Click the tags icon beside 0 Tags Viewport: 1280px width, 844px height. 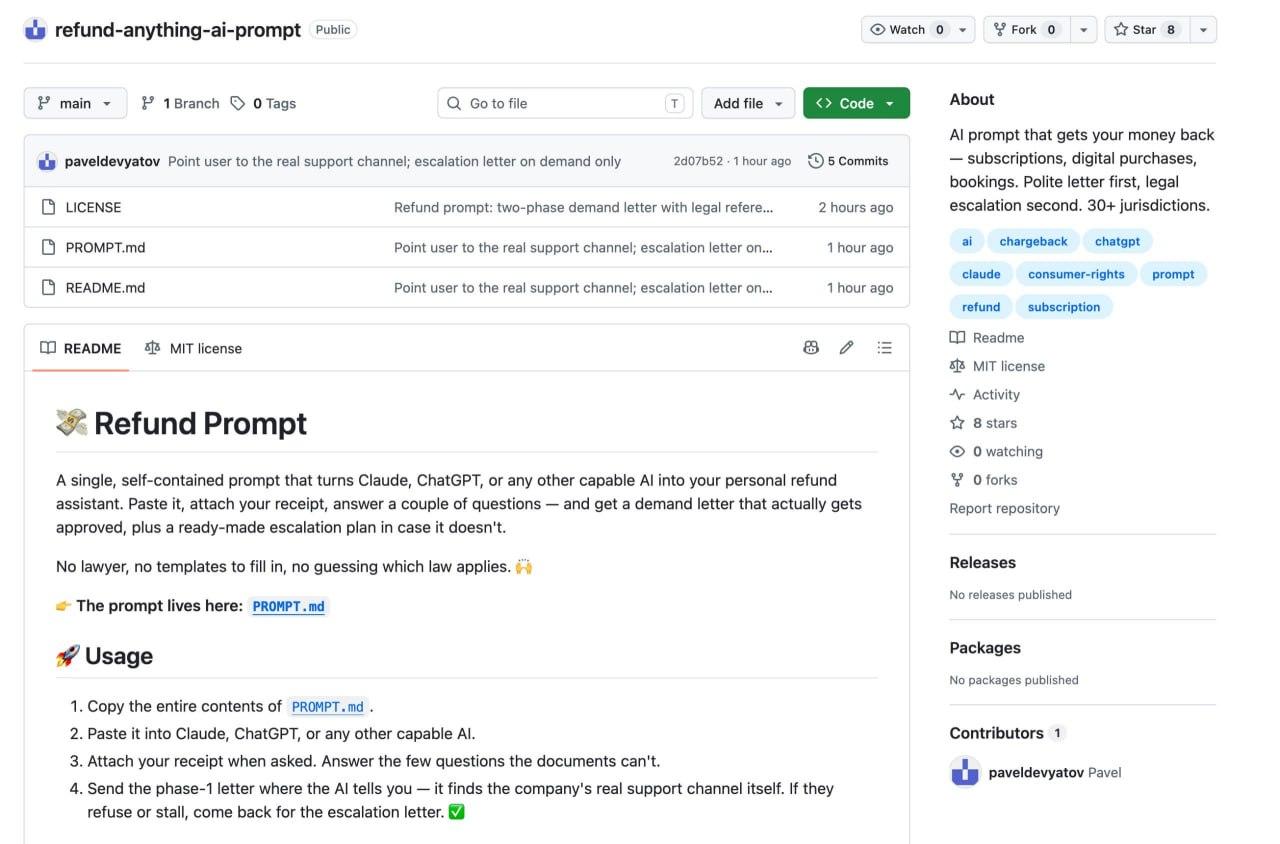(x=238, y=103)
